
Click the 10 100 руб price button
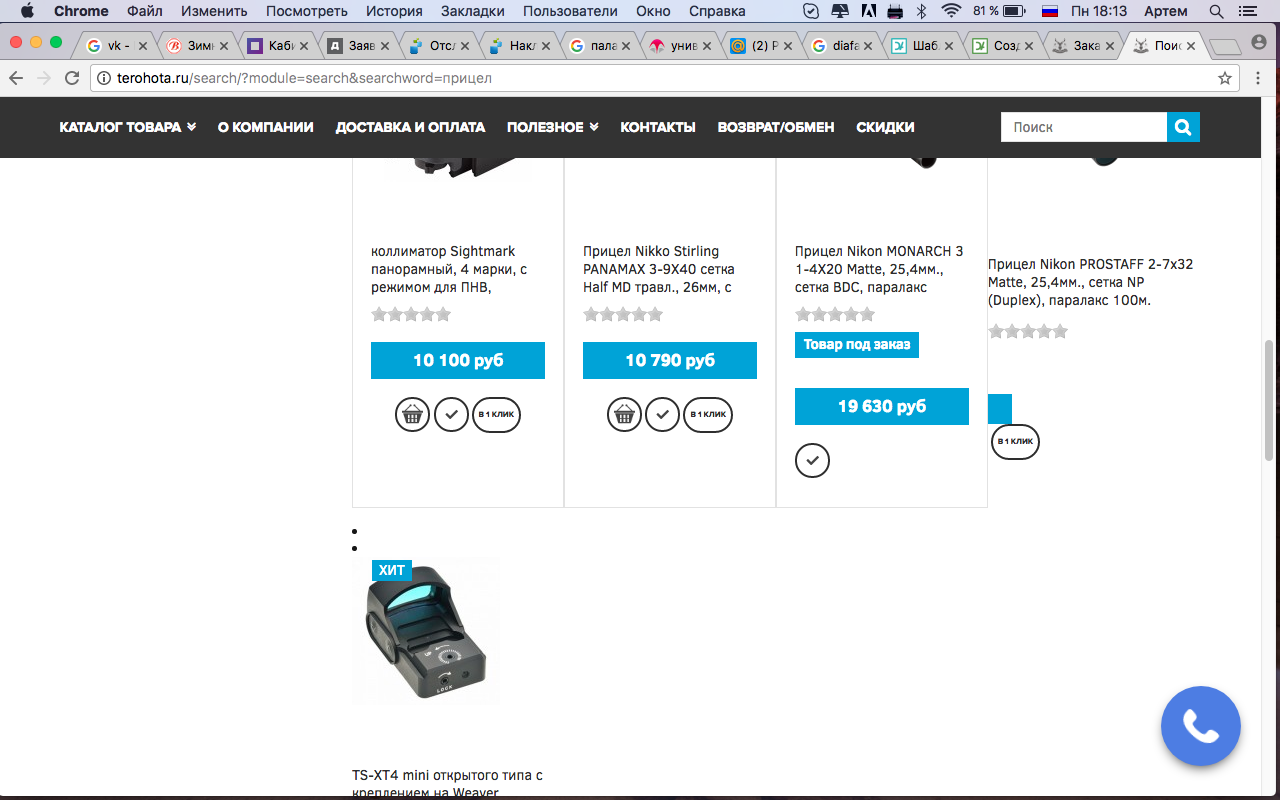(x=458, y=360)
